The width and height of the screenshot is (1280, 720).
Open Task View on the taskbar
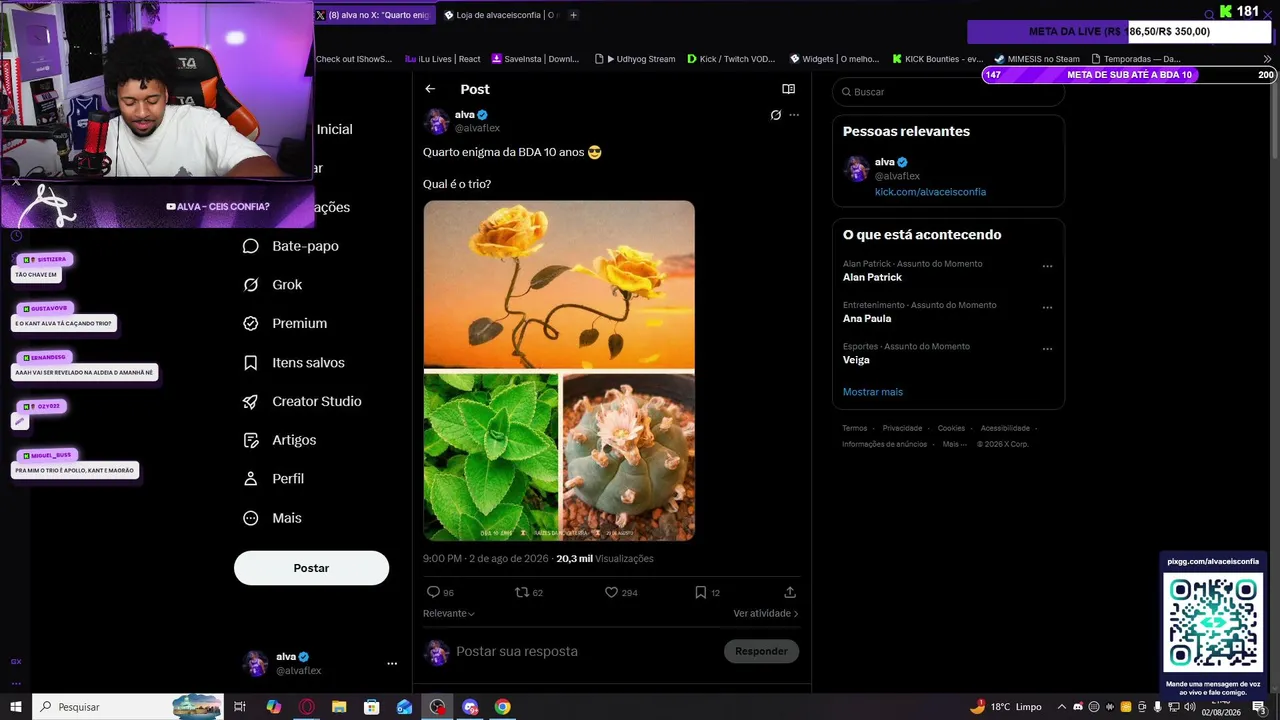[x=240, y=707]
